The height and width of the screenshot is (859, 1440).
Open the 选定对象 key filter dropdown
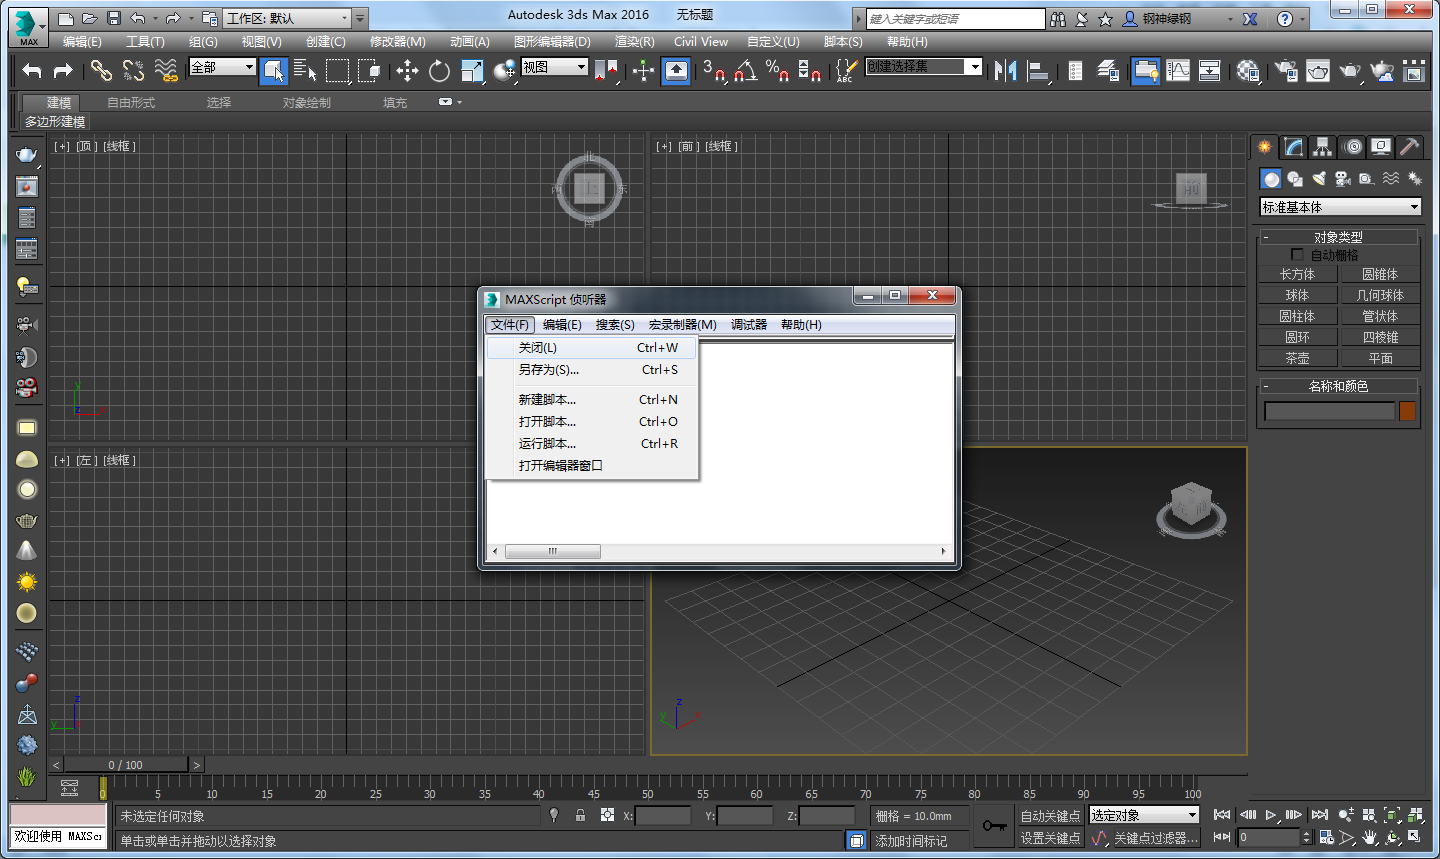1144,816
